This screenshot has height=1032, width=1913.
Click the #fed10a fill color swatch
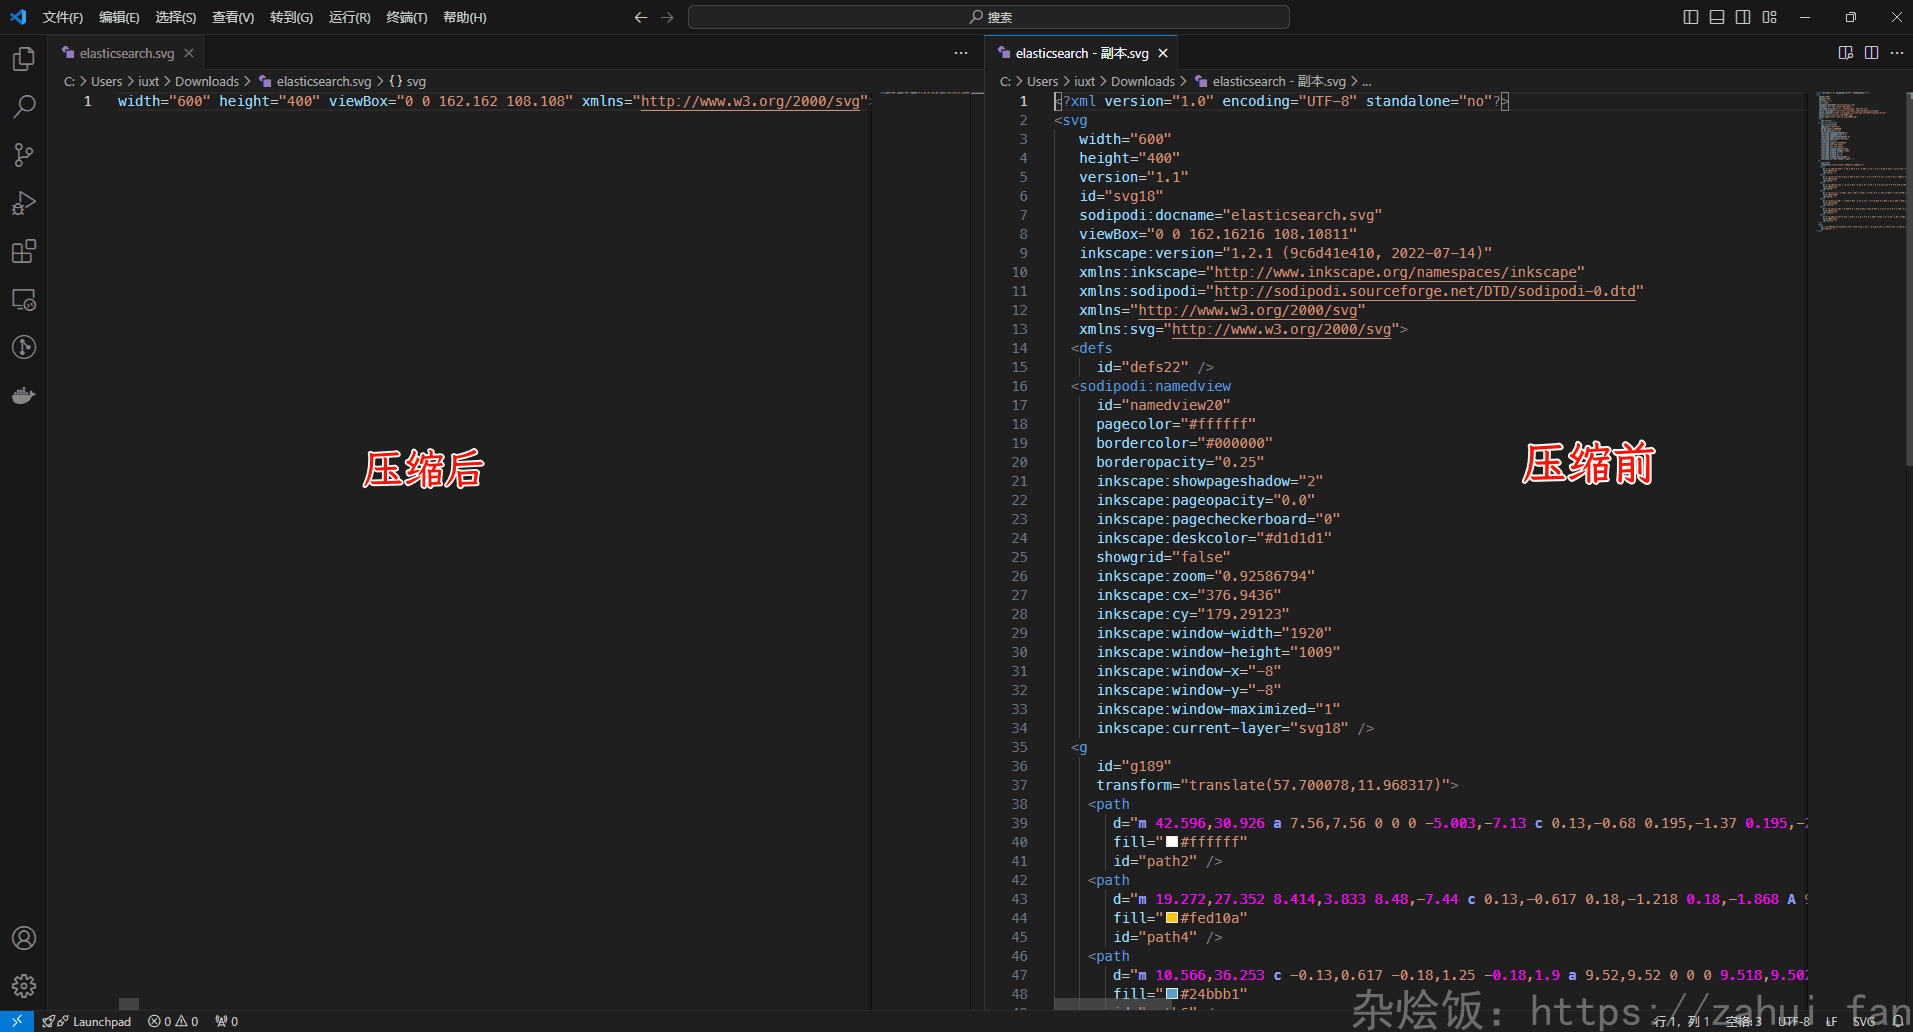(x=1171, y=918)
